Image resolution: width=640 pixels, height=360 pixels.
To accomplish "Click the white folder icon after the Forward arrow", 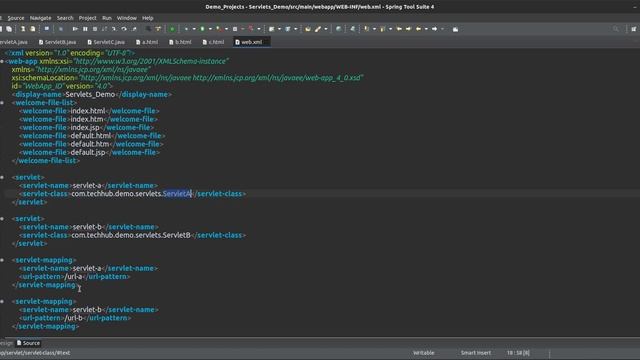I will coord(455,29).
